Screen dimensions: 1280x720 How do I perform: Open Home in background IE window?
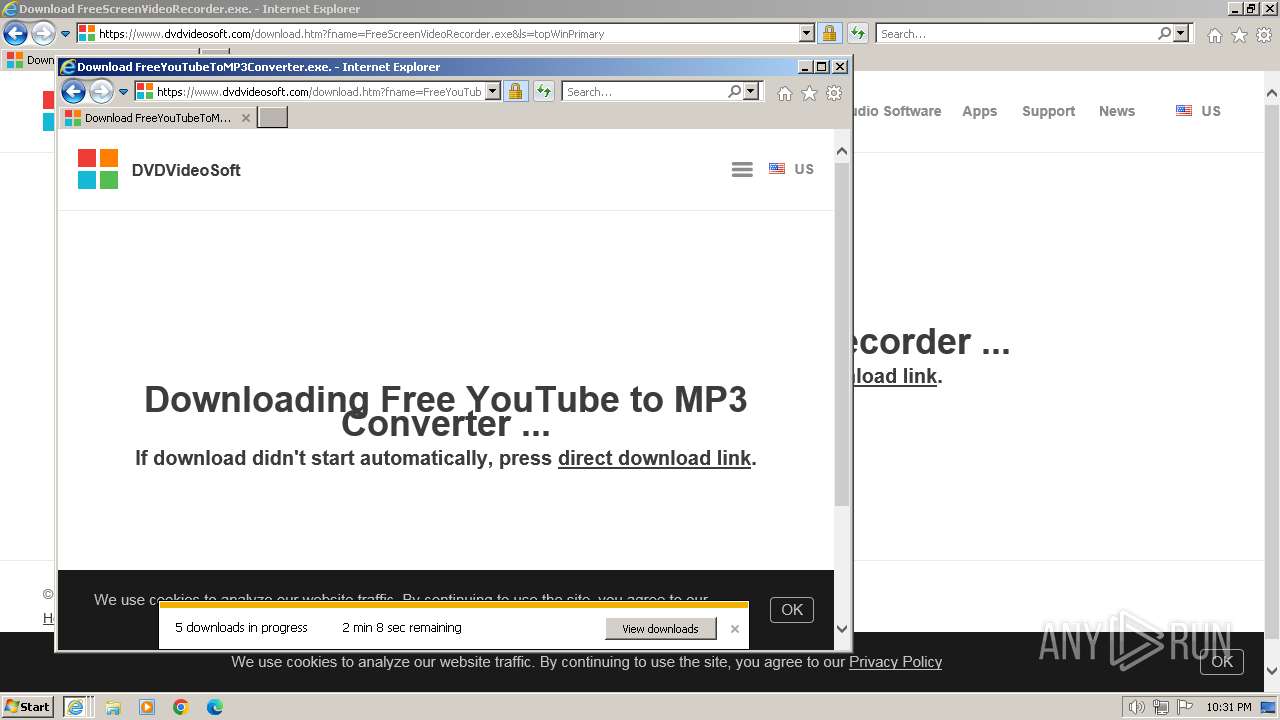click(x=1214, y=35)
